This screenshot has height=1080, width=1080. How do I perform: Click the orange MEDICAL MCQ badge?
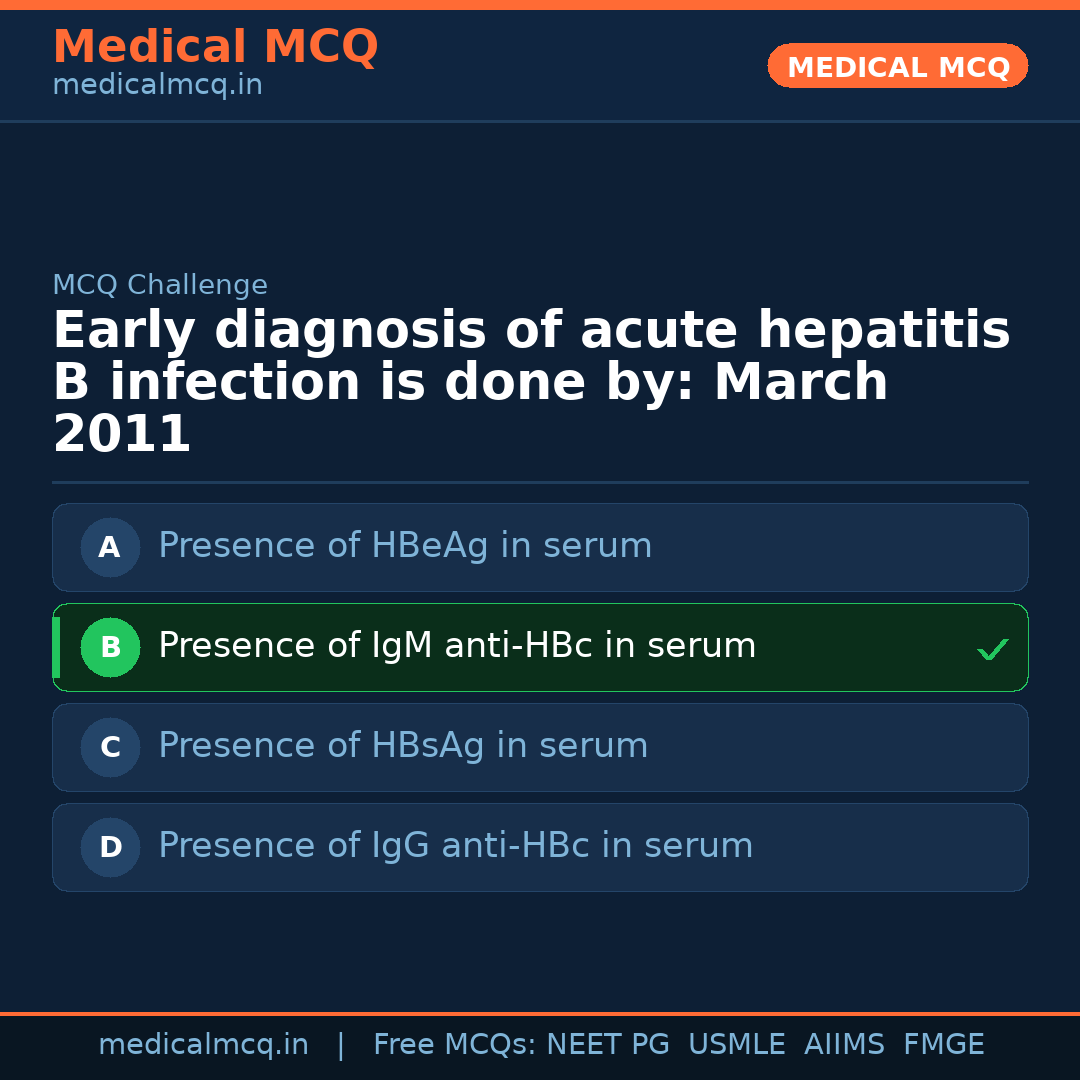(897, 66)
